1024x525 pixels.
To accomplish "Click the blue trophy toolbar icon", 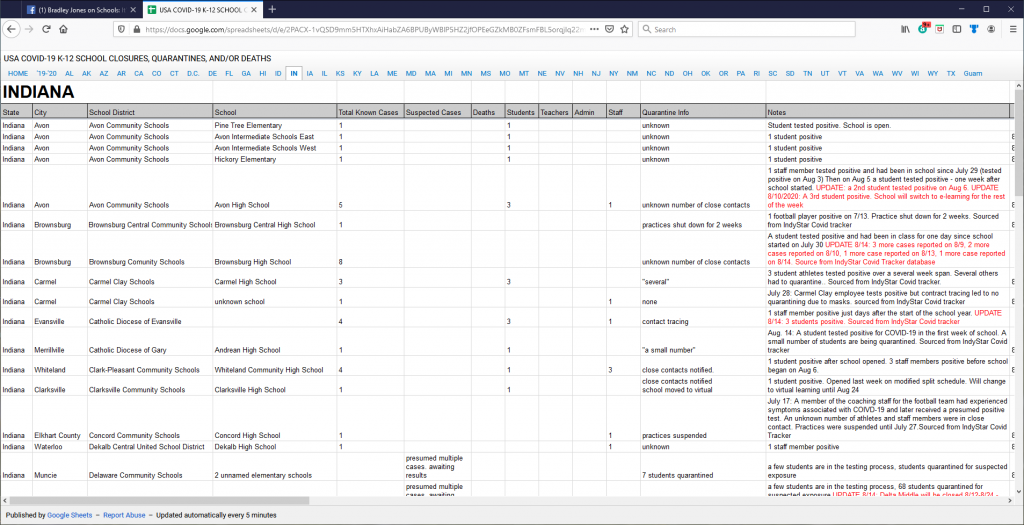I will pos(974,29).
